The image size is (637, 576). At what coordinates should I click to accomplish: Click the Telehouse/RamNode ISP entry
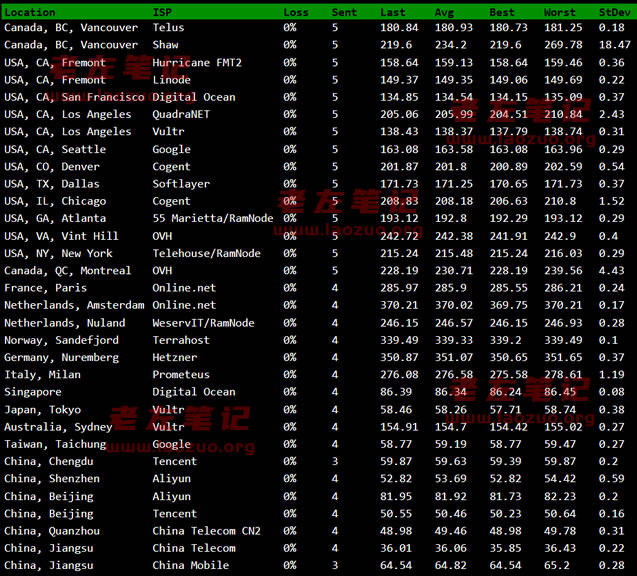click(206, 254)
